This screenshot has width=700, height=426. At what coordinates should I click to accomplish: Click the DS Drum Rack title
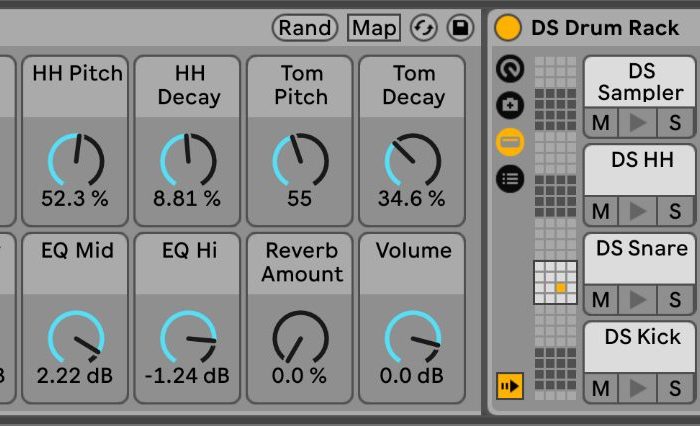coord(605,28)
